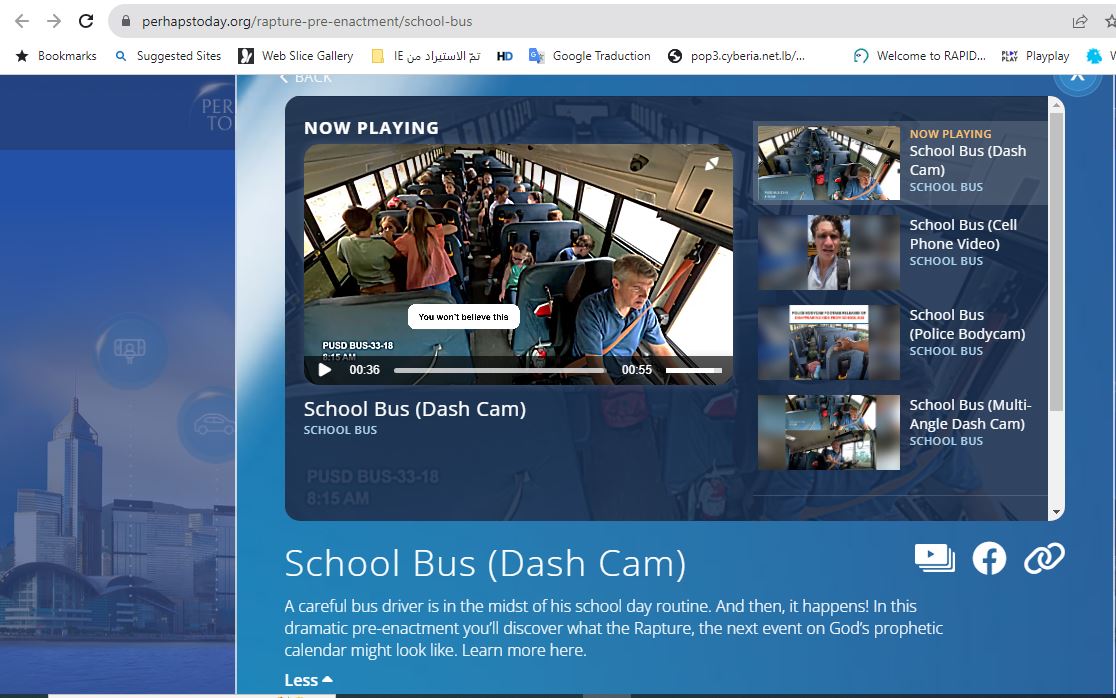
Task: Adjust the video volume slider
Action: pos(693,370)
